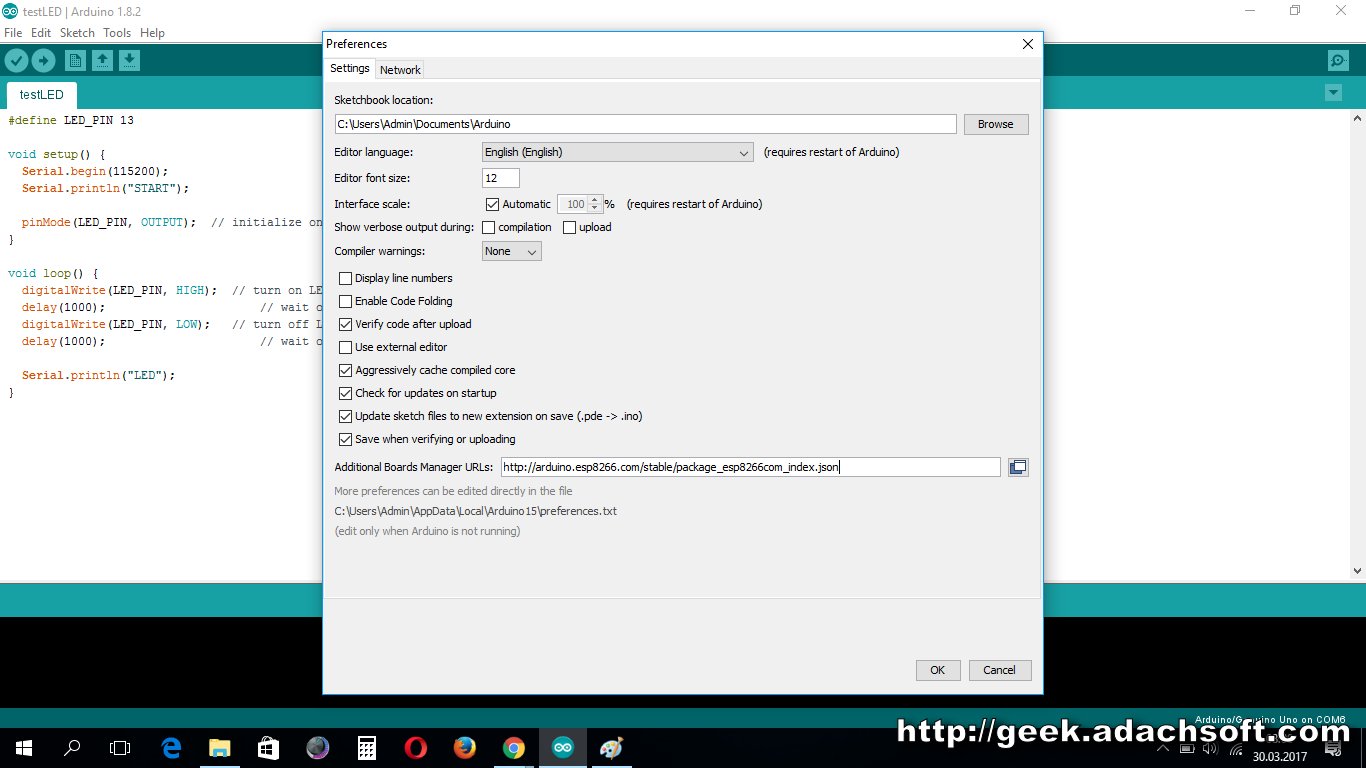
Task: Uncheck Aggressively cache compiled core
Action: (x=346, y=371)
